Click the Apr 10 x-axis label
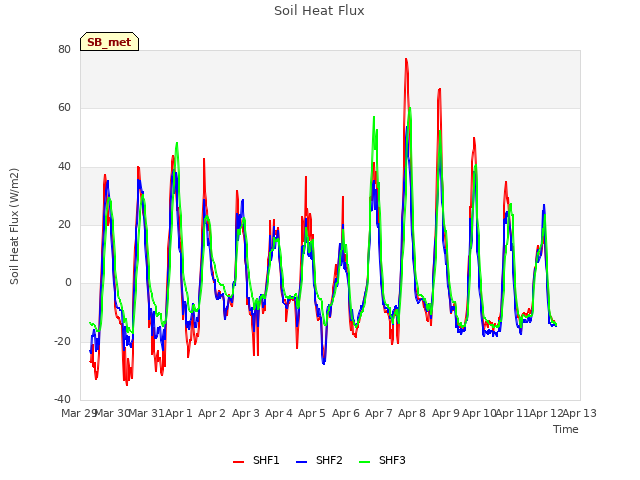 (479, 413)
